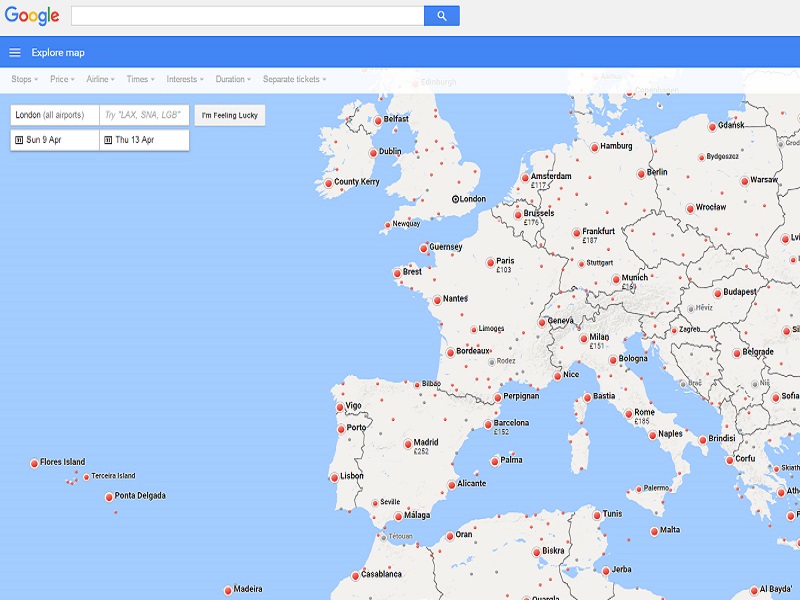Select the Paris £103 destination marker
The height and width of the screenshot is (600, 800).
(x=490, y=262)
